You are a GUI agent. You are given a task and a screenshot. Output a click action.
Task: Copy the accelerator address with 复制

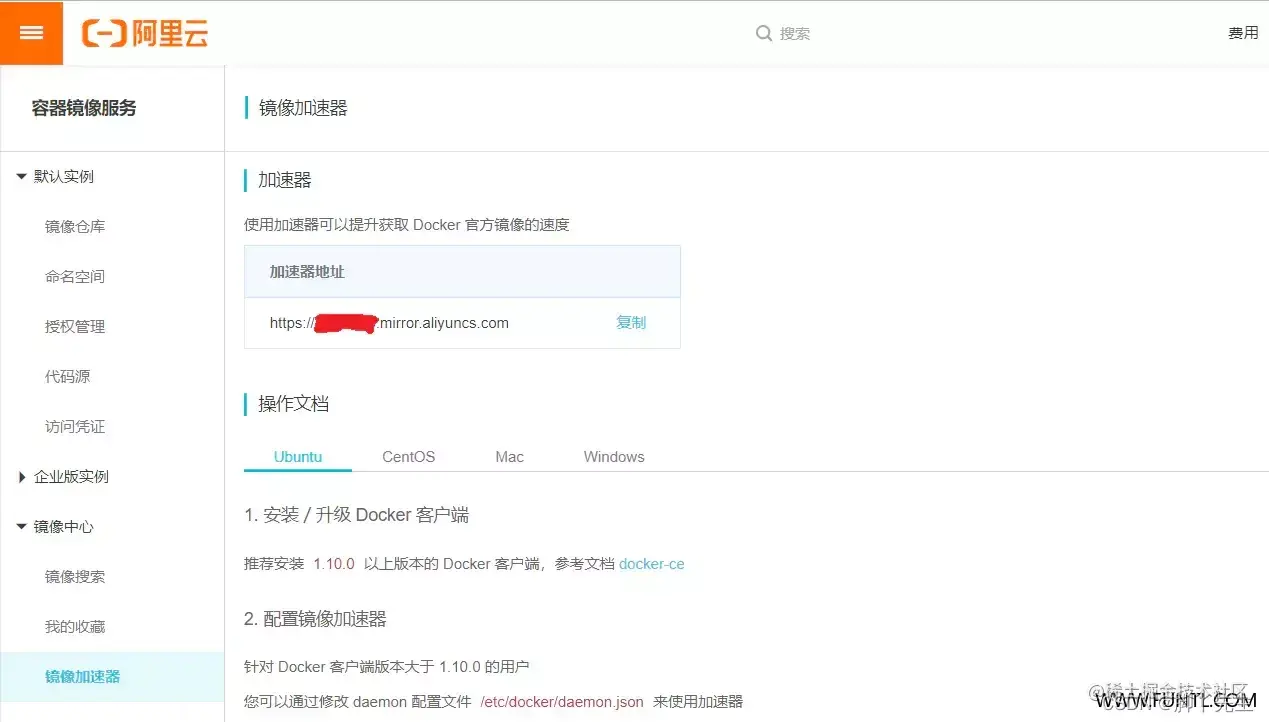[x=630, y=322]
